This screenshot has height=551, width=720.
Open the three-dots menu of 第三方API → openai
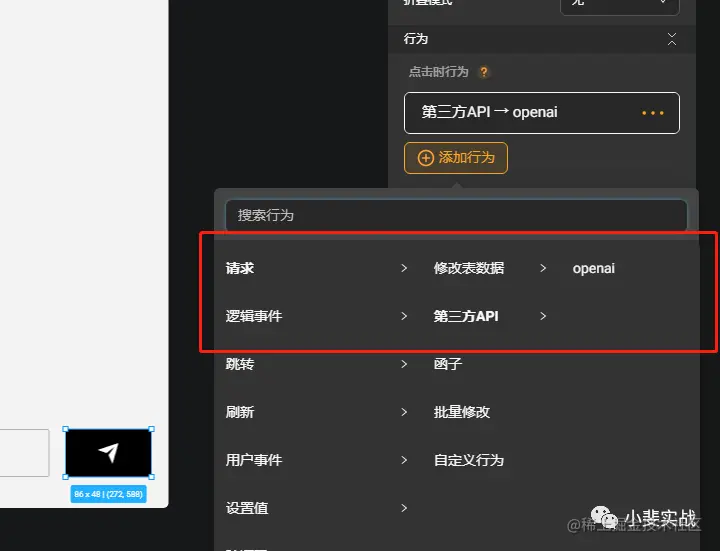tap(652, 113)
